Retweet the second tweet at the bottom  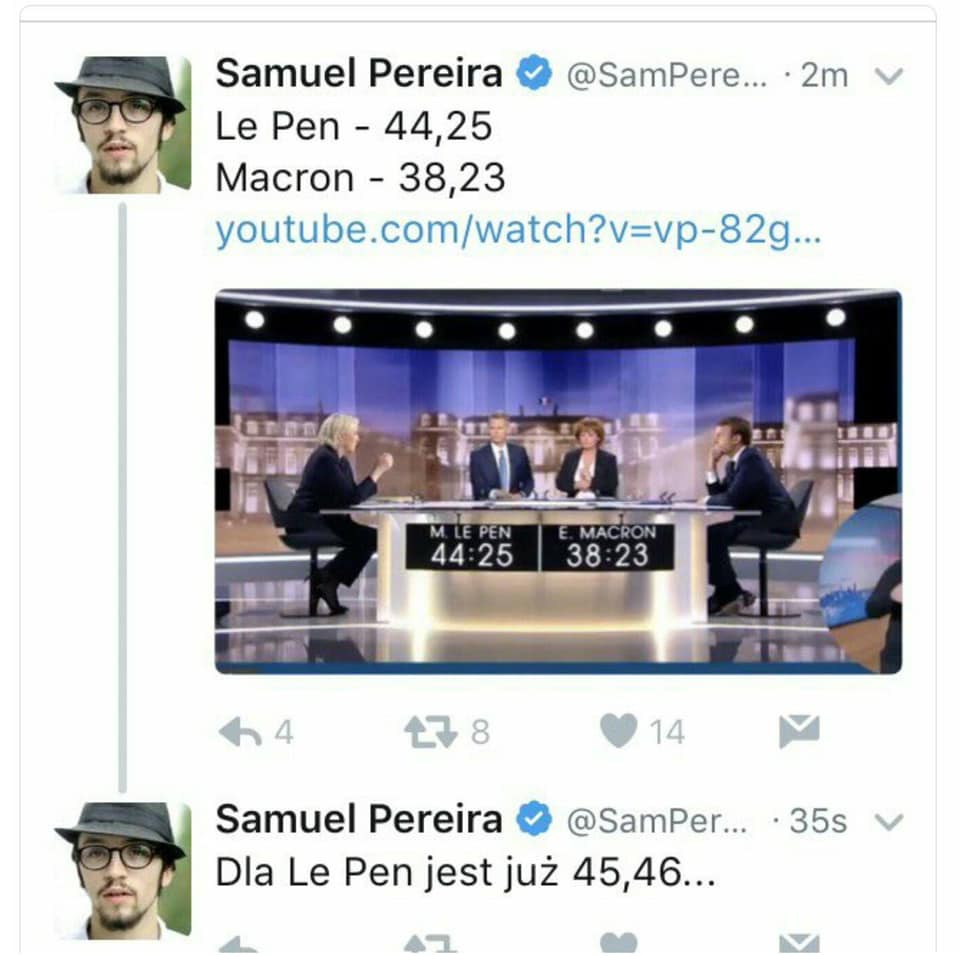(x=430, y=946)
